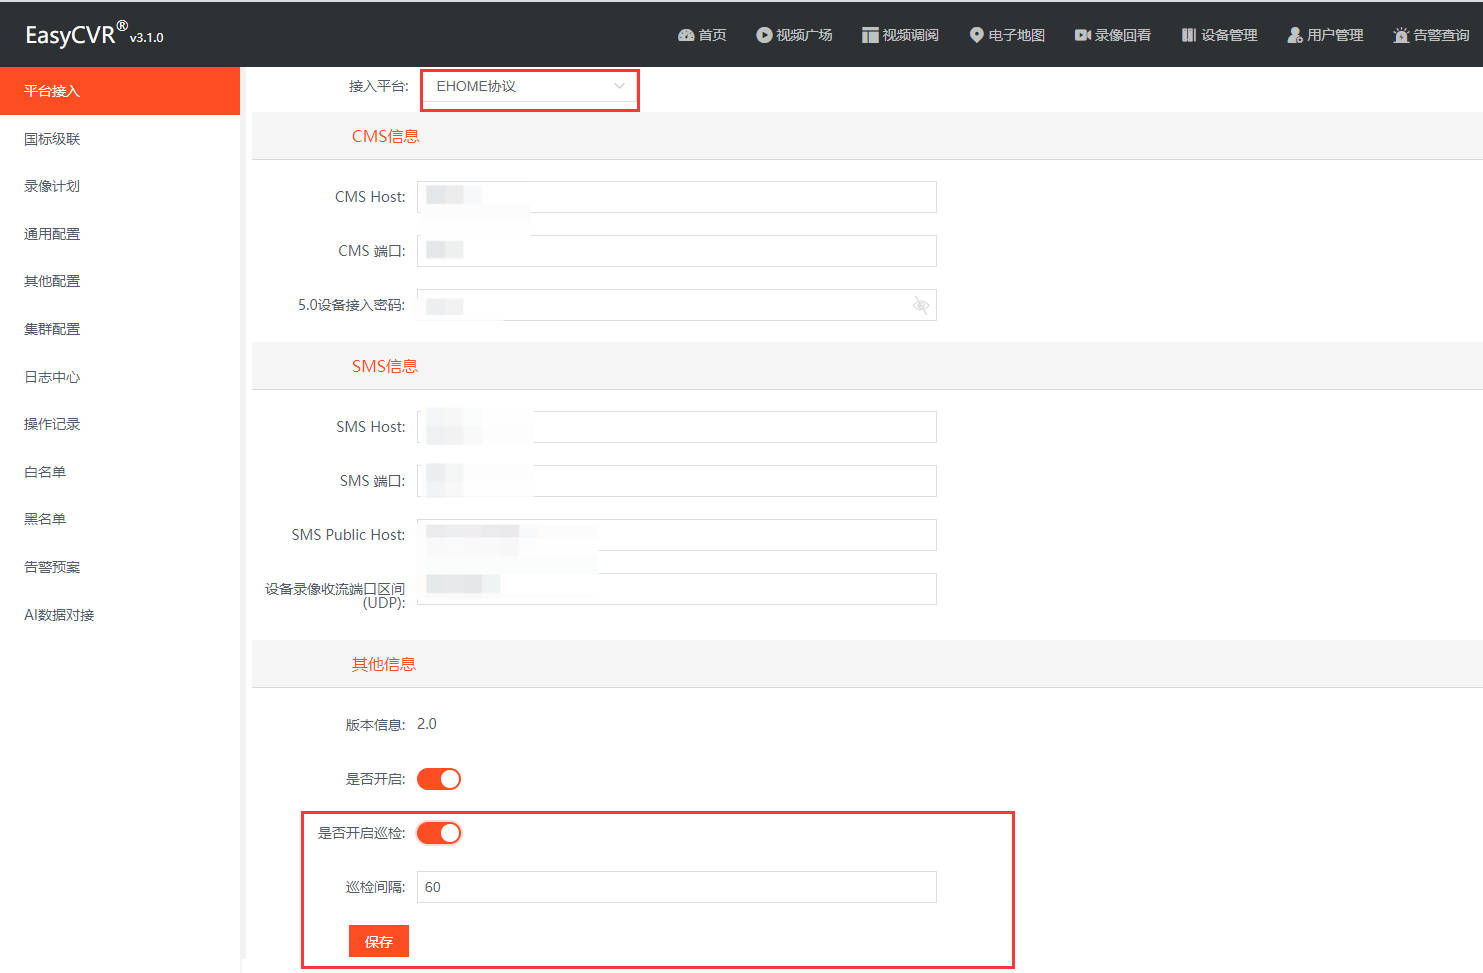Screen dimensions: 1483x973
Task: Click the 首页 dashboard icon
Action: pos(686,35)
